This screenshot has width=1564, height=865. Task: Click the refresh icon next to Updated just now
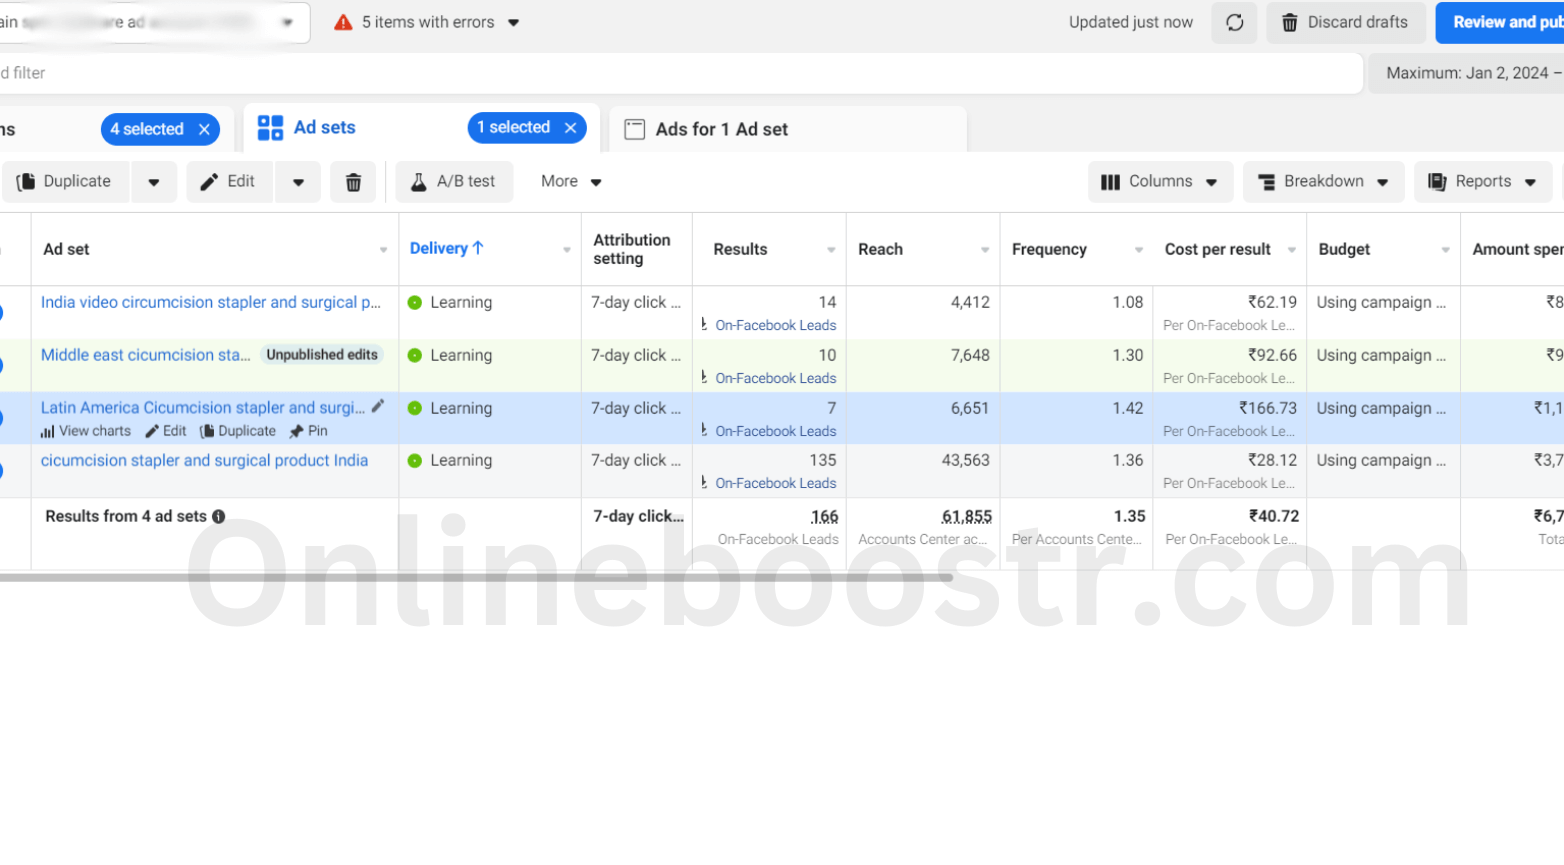(1234, 22)
